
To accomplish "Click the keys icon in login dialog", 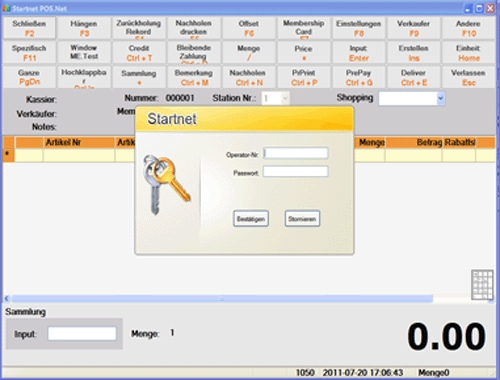I will coord(166,184).
